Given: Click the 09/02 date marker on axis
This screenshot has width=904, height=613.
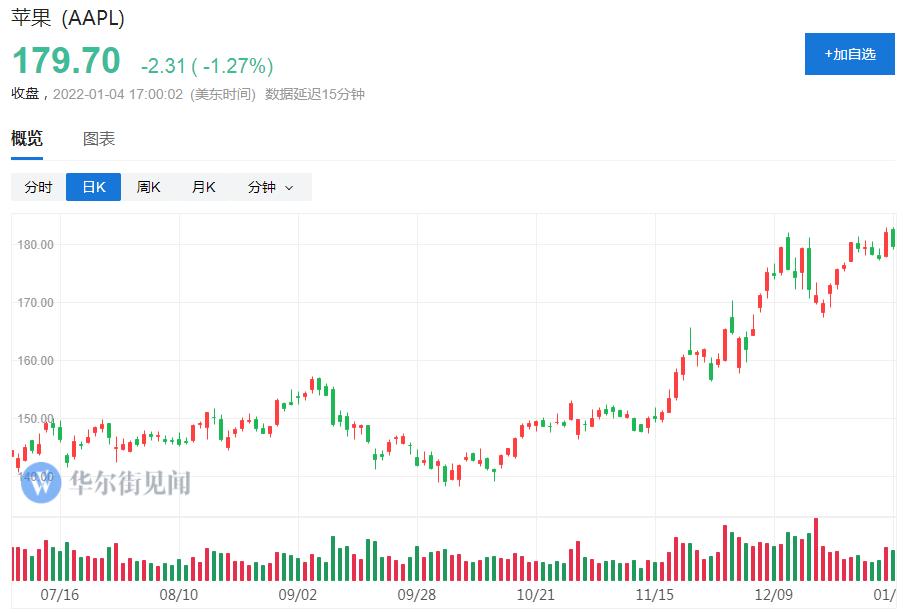Looking at the screenshot, I should point(298,595).
